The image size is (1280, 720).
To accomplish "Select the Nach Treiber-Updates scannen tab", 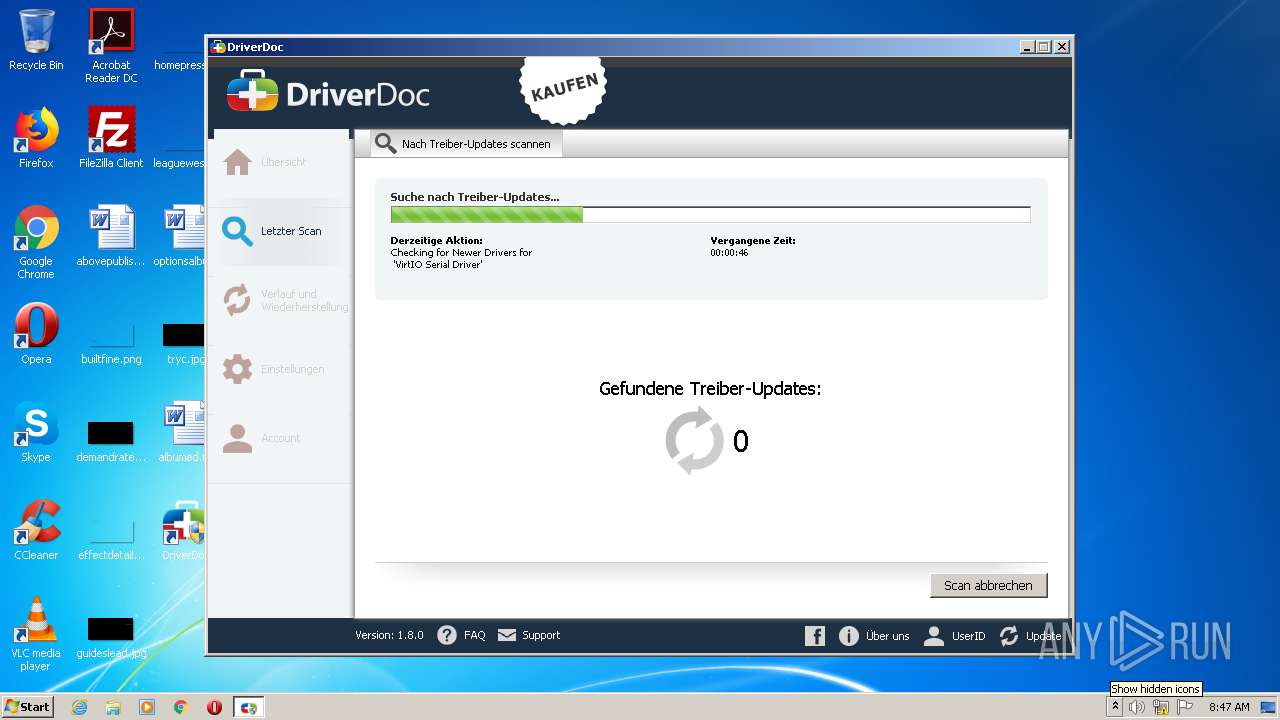I will (x=466, y=144).
